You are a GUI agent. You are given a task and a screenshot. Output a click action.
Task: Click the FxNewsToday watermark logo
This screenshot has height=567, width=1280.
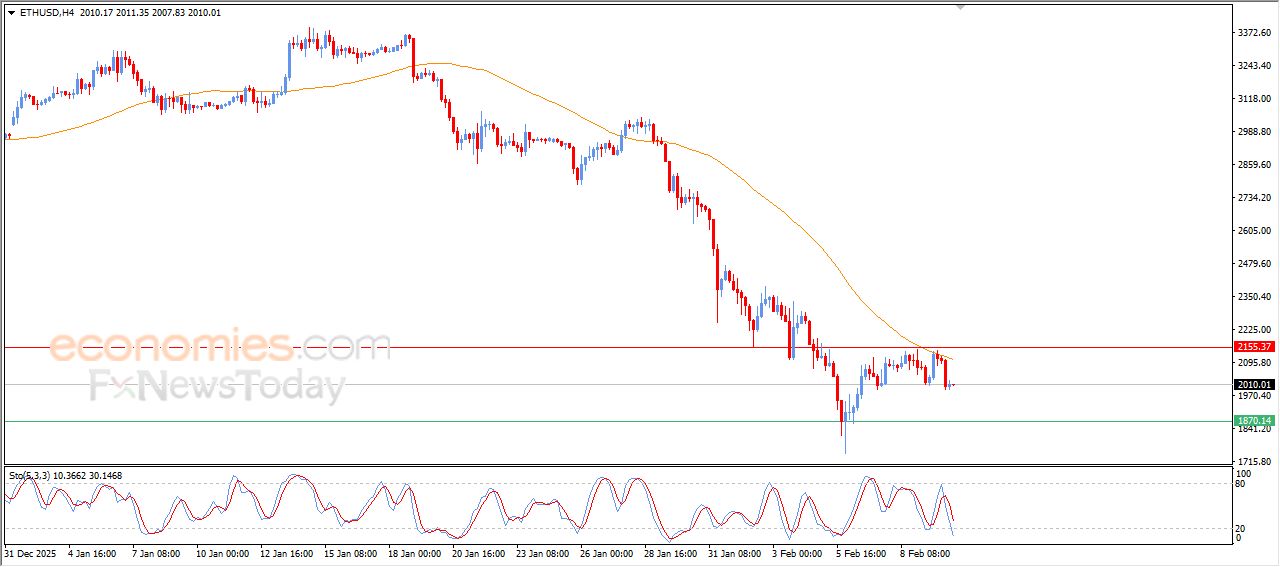coord(217,386)
